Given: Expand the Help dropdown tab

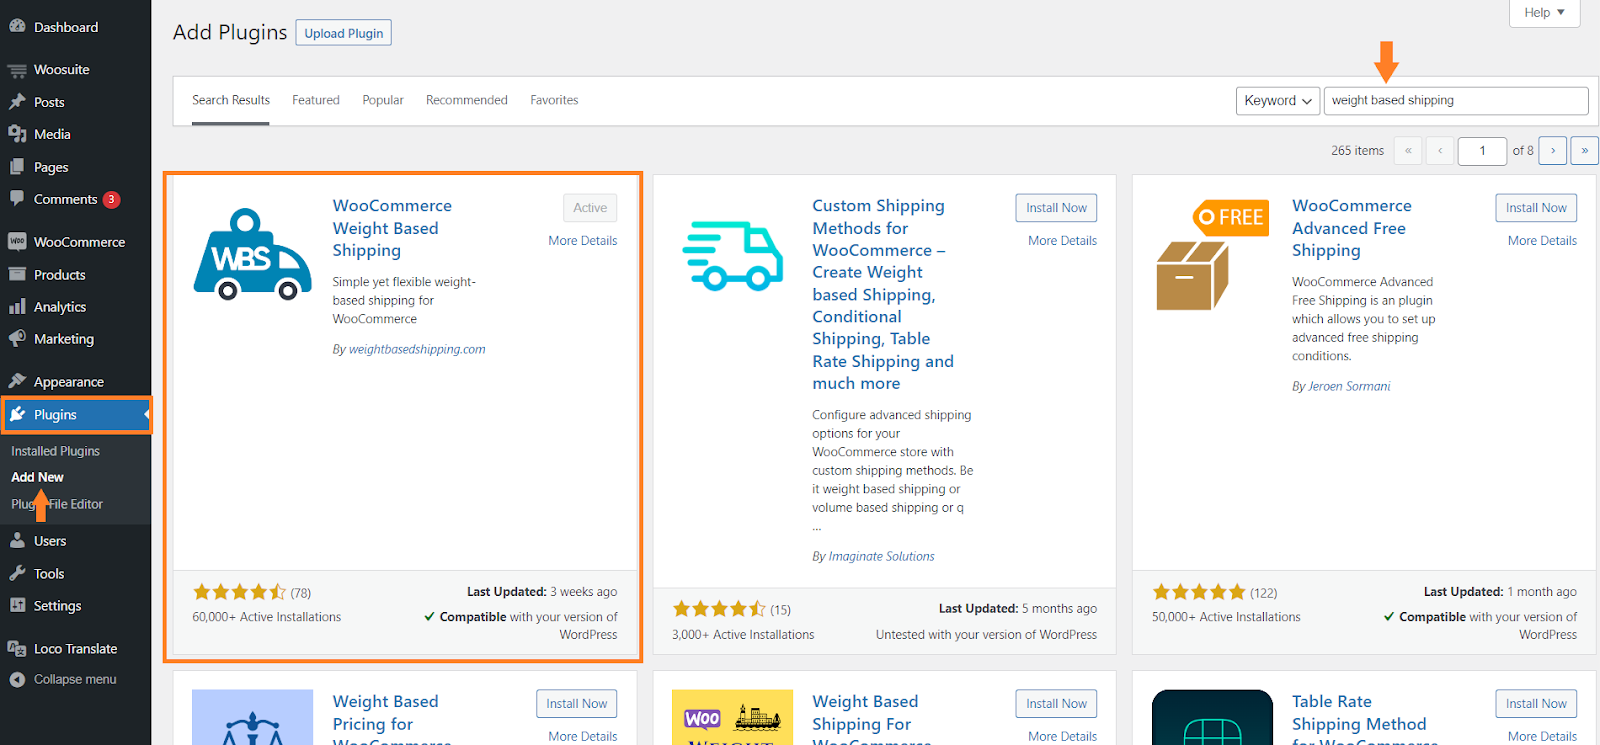Looking at the screenshot, I should coord(1544,13).
